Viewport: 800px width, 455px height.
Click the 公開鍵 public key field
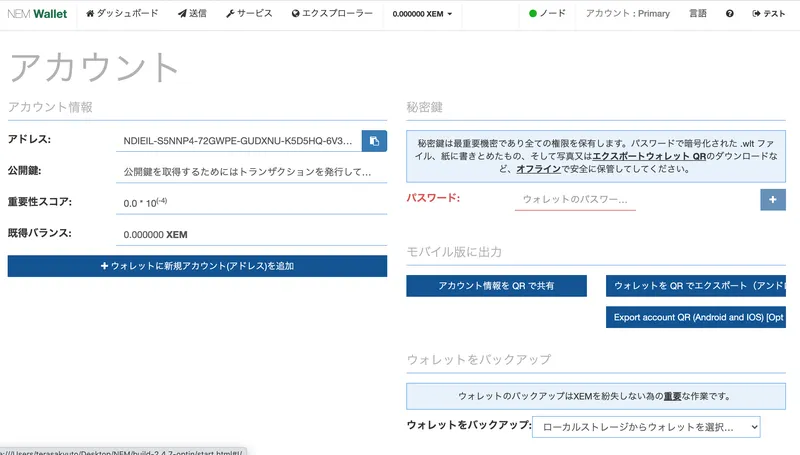(x=251, y=172)
